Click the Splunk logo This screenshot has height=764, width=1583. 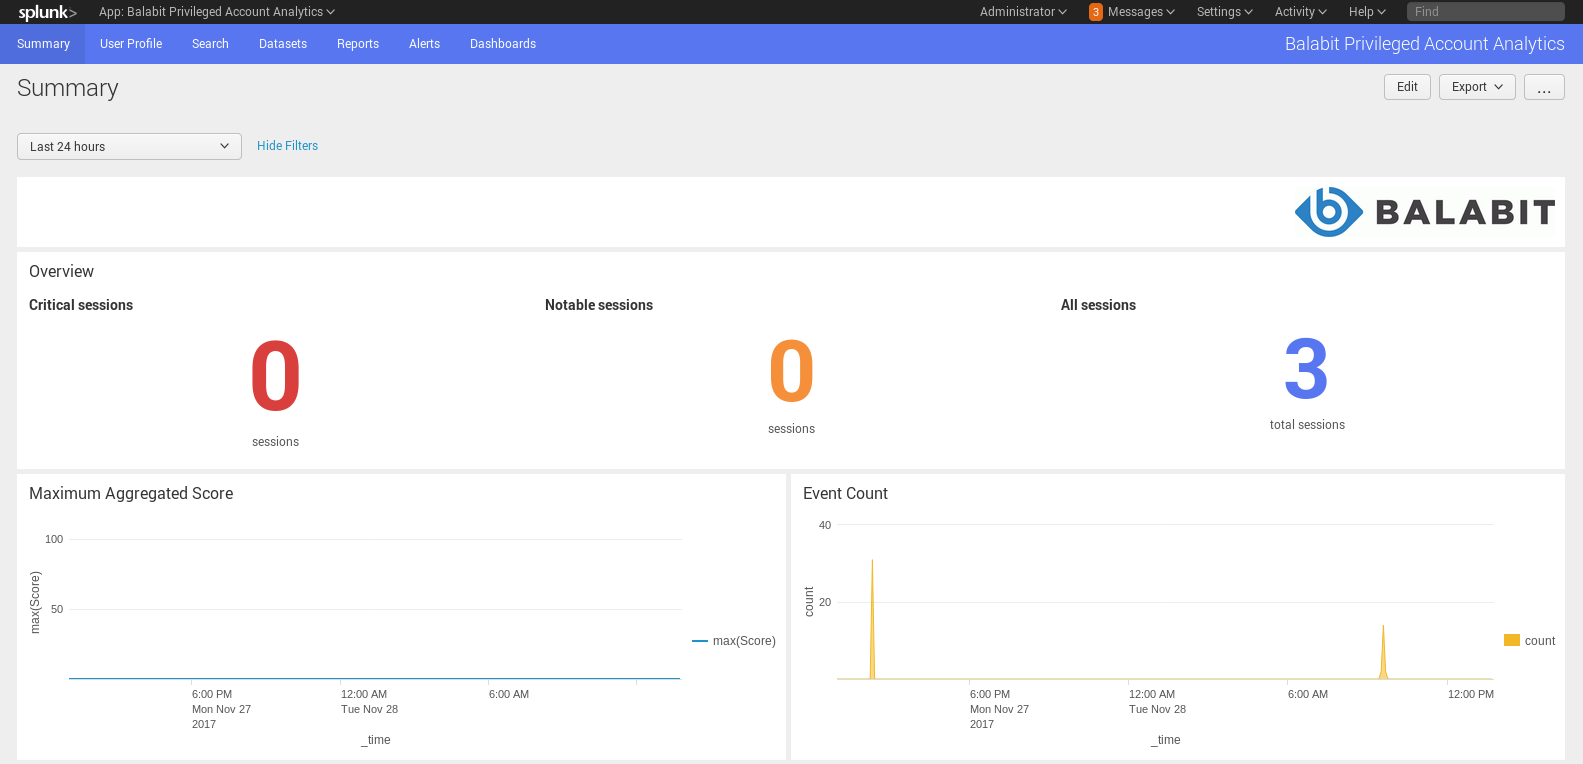(47, 12)
